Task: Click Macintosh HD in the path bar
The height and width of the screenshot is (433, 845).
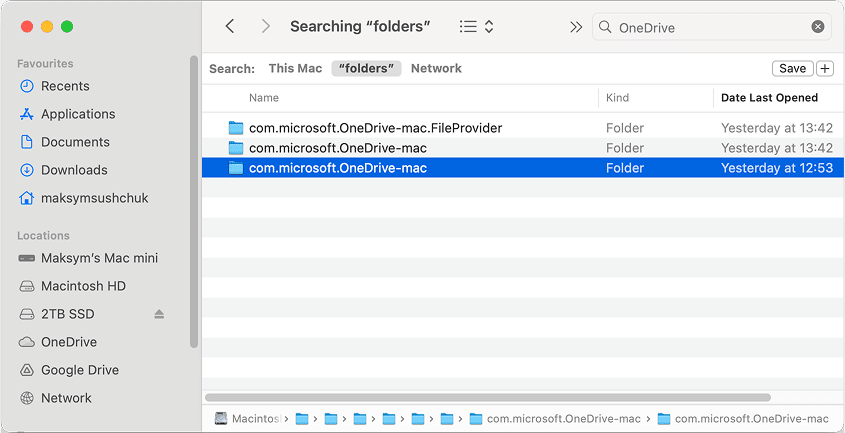Action: coord(248,418)
